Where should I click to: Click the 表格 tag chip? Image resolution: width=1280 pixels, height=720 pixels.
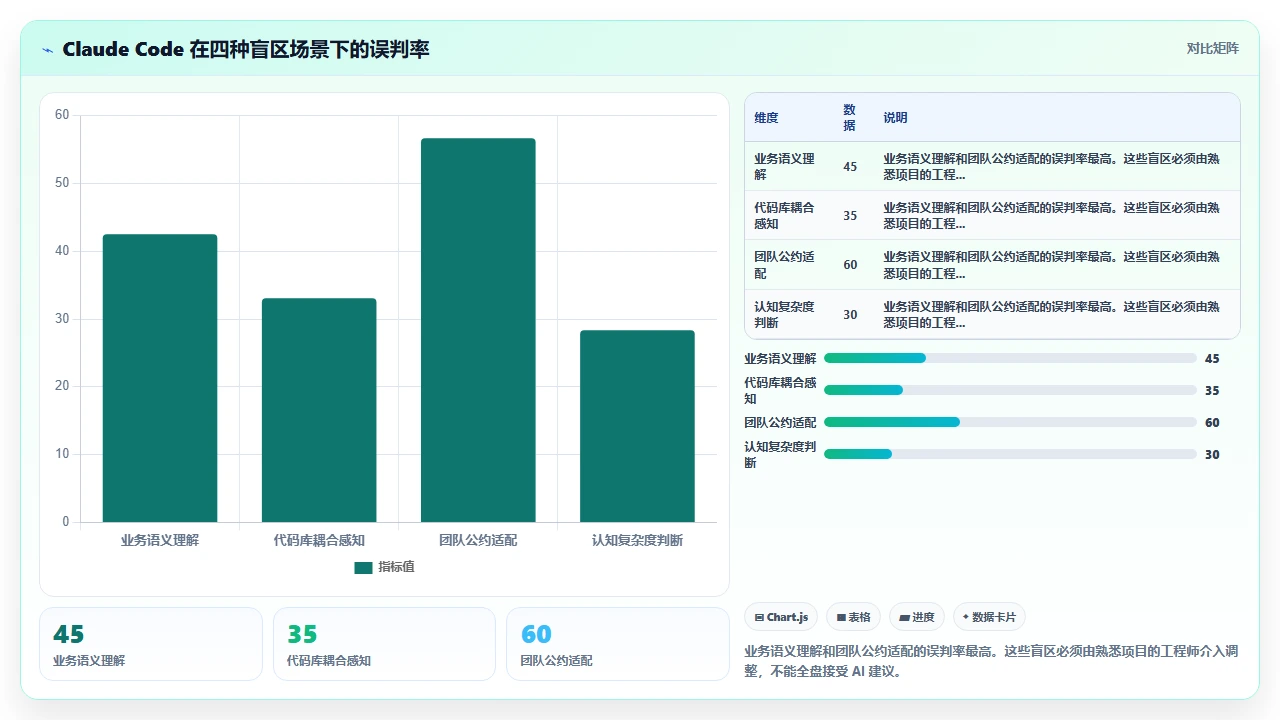click(853, 617)
